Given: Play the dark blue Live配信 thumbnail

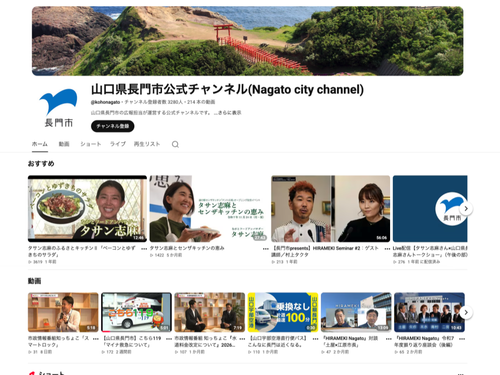Looking at the screenshot, I should pyautogui.click(x=430, y=209).
